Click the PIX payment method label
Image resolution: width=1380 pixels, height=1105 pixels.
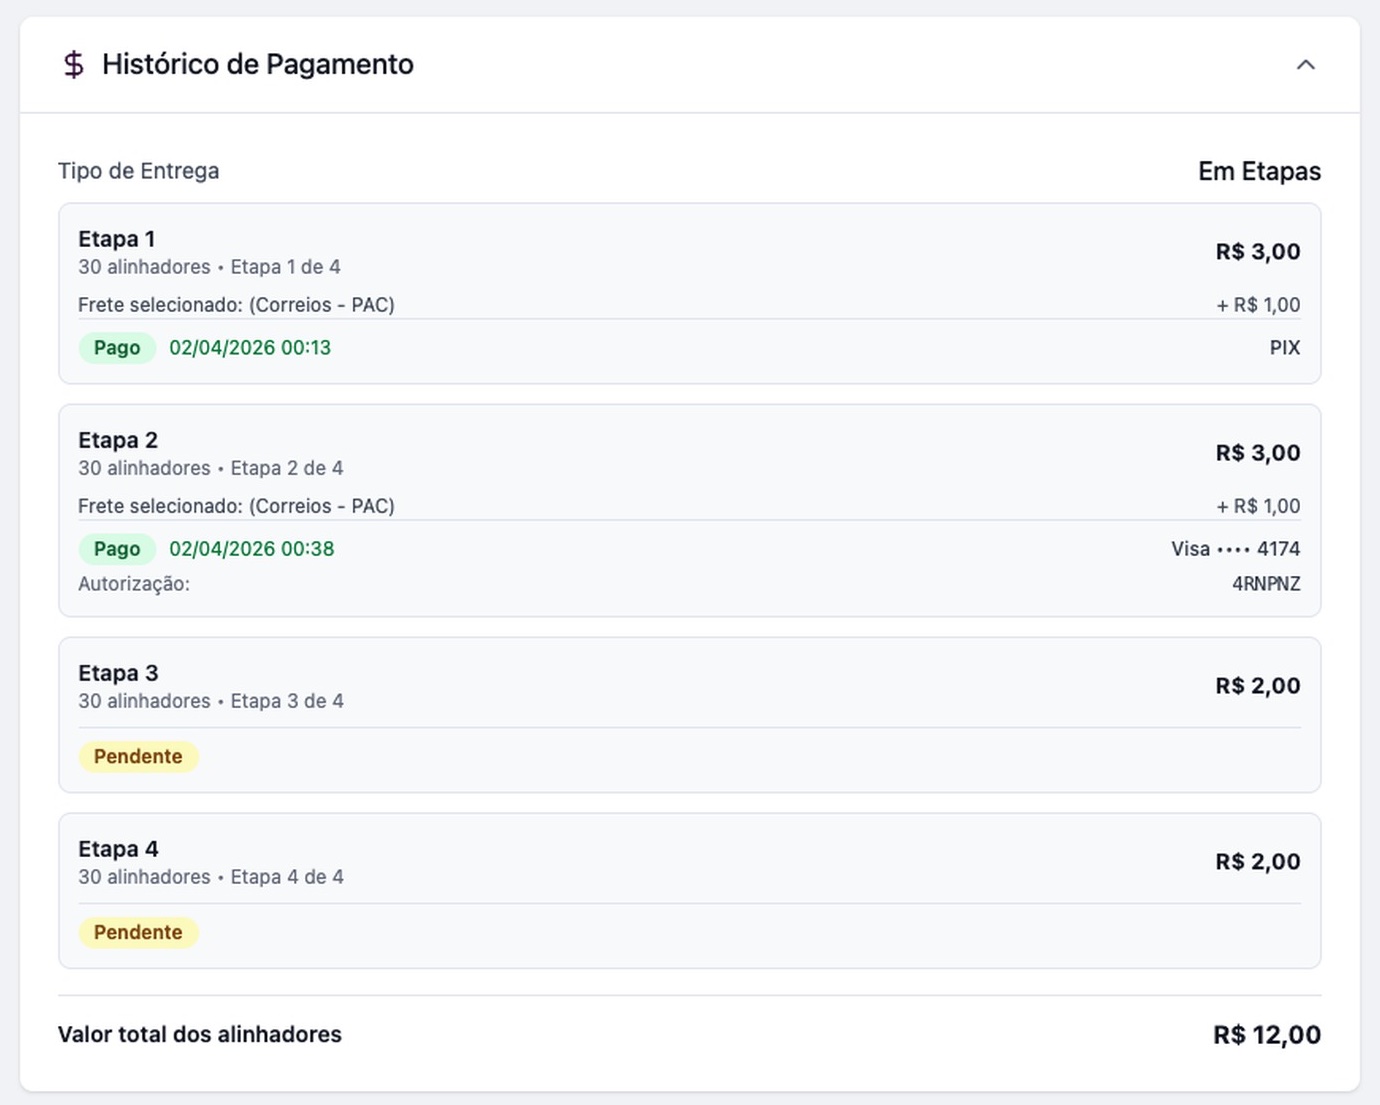[1285, 348]
